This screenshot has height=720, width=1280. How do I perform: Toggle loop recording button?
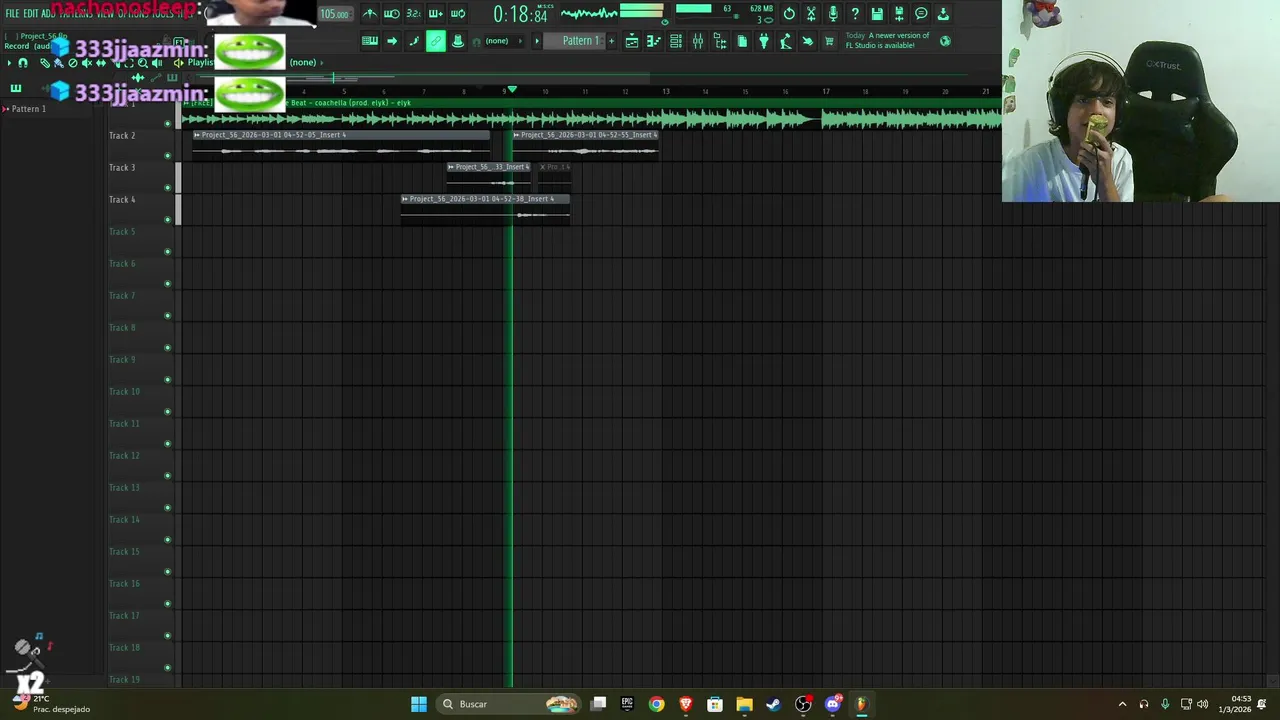(x=458, y=14)
